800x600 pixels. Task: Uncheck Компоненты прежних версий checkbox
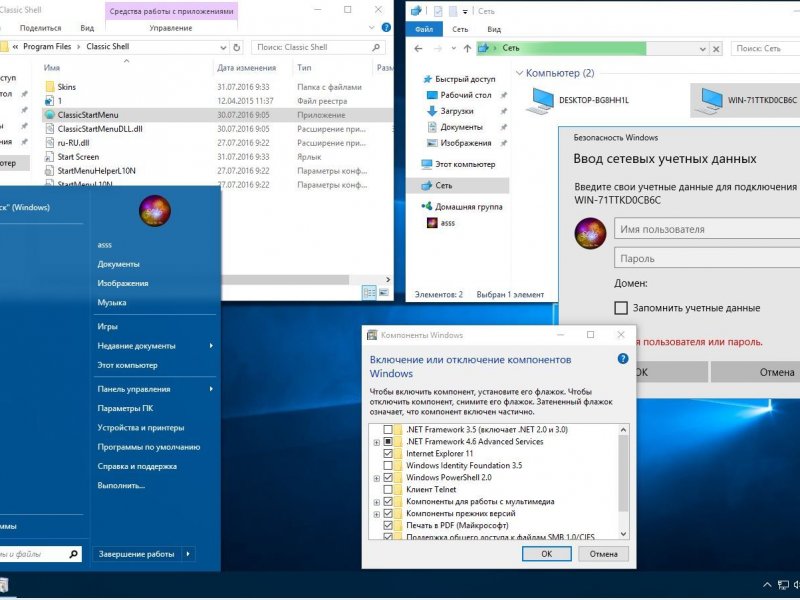coord(388,513)
